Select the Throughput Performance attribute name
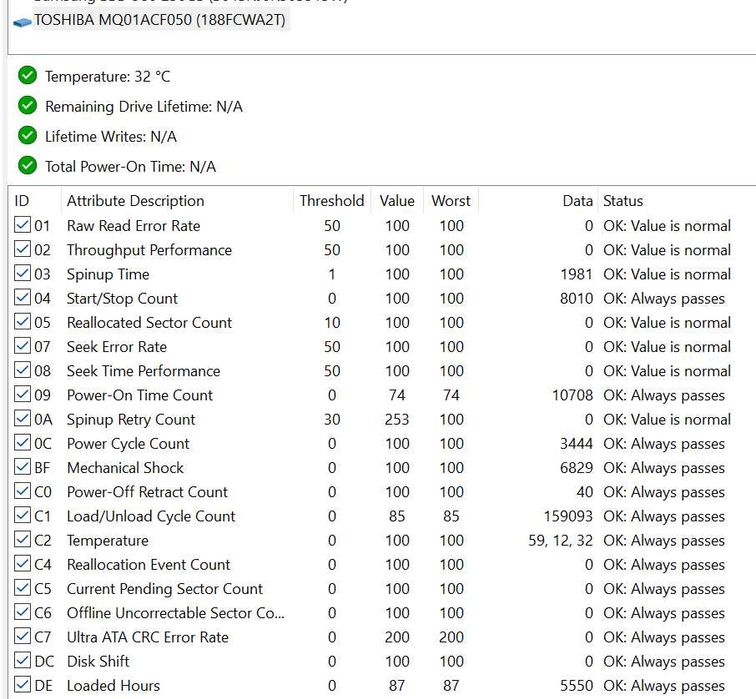Image resolution: width=756 pixels, height=699 pixels. [x=149, y=250]
